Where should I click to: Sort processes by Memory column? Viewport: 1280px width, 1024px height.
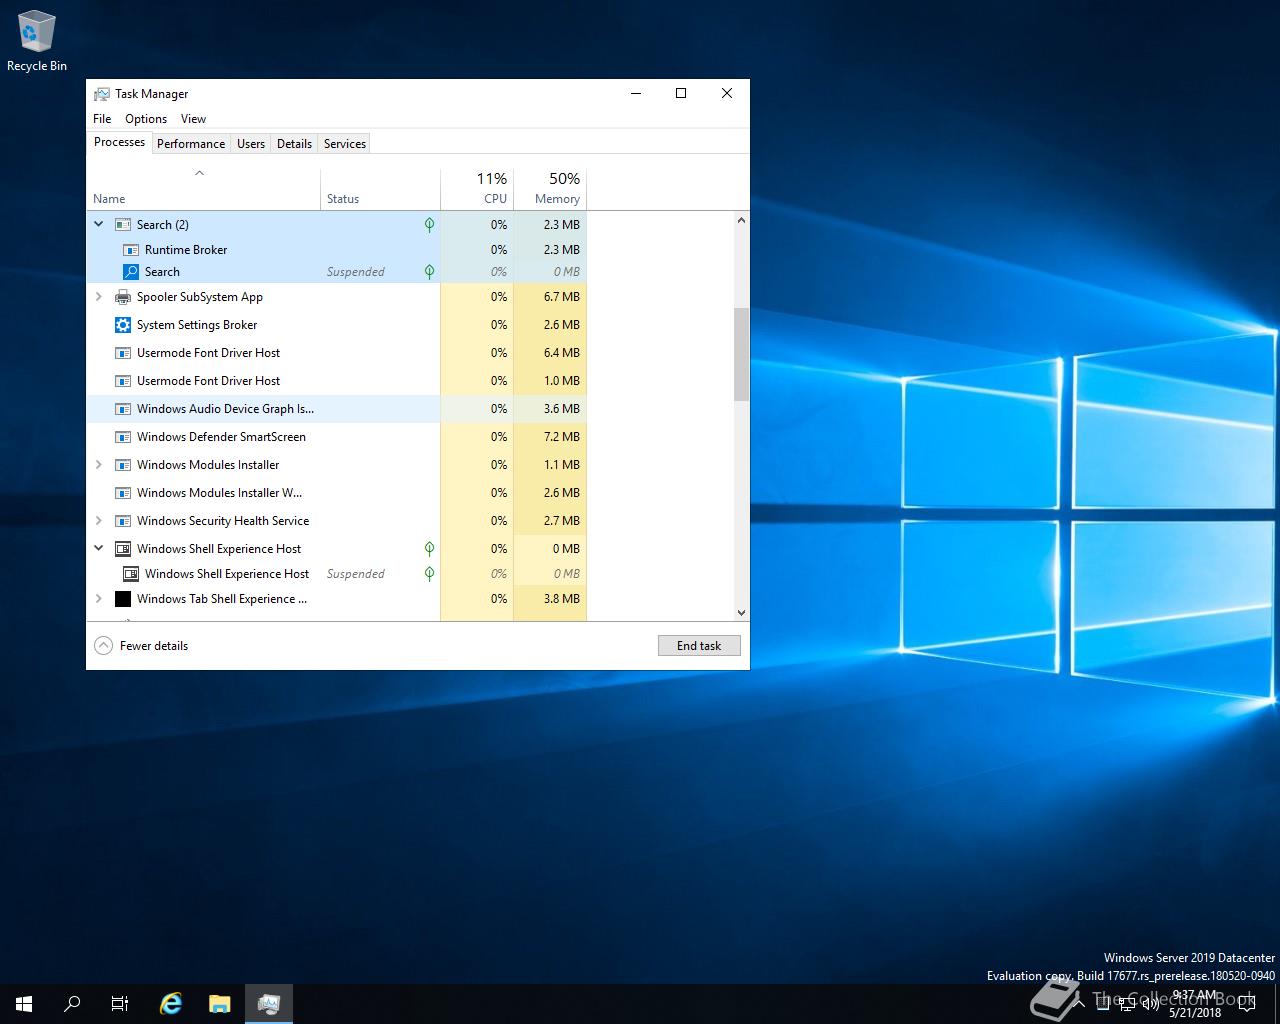pyautogui.click(x=550, y=188)
